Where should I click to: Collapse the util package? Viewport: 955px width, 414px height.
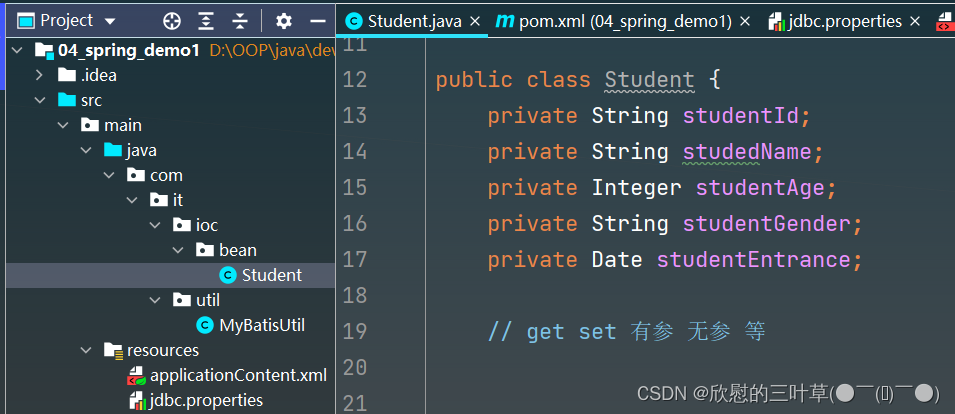tap(154, 300)
